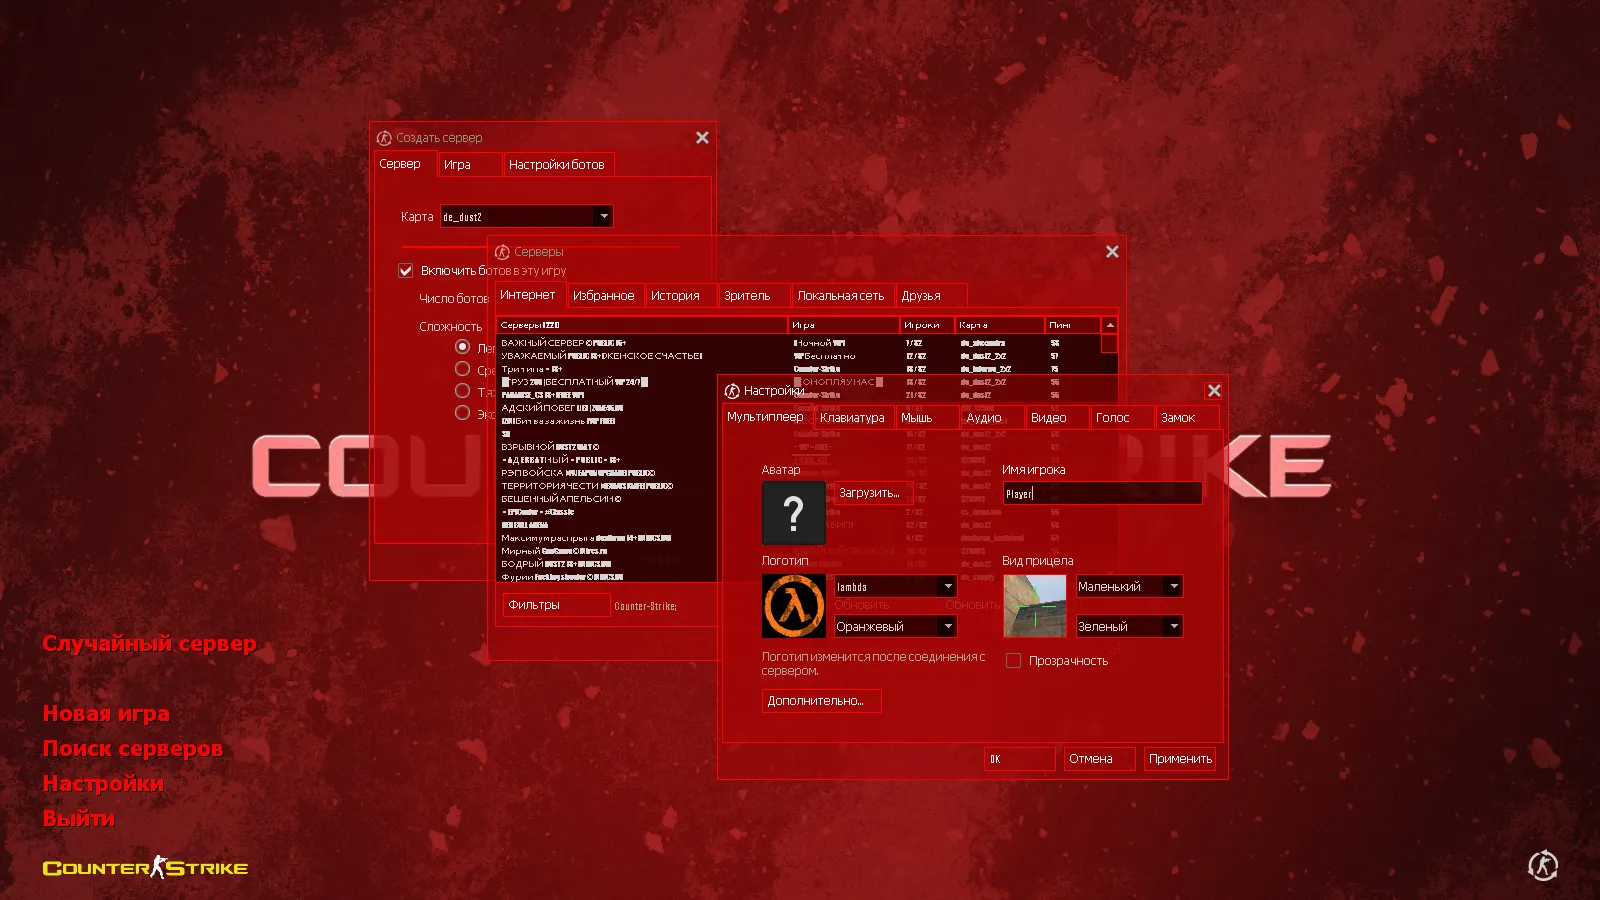
Task: Click the Дополнительно button
Action: click(820, 700)
